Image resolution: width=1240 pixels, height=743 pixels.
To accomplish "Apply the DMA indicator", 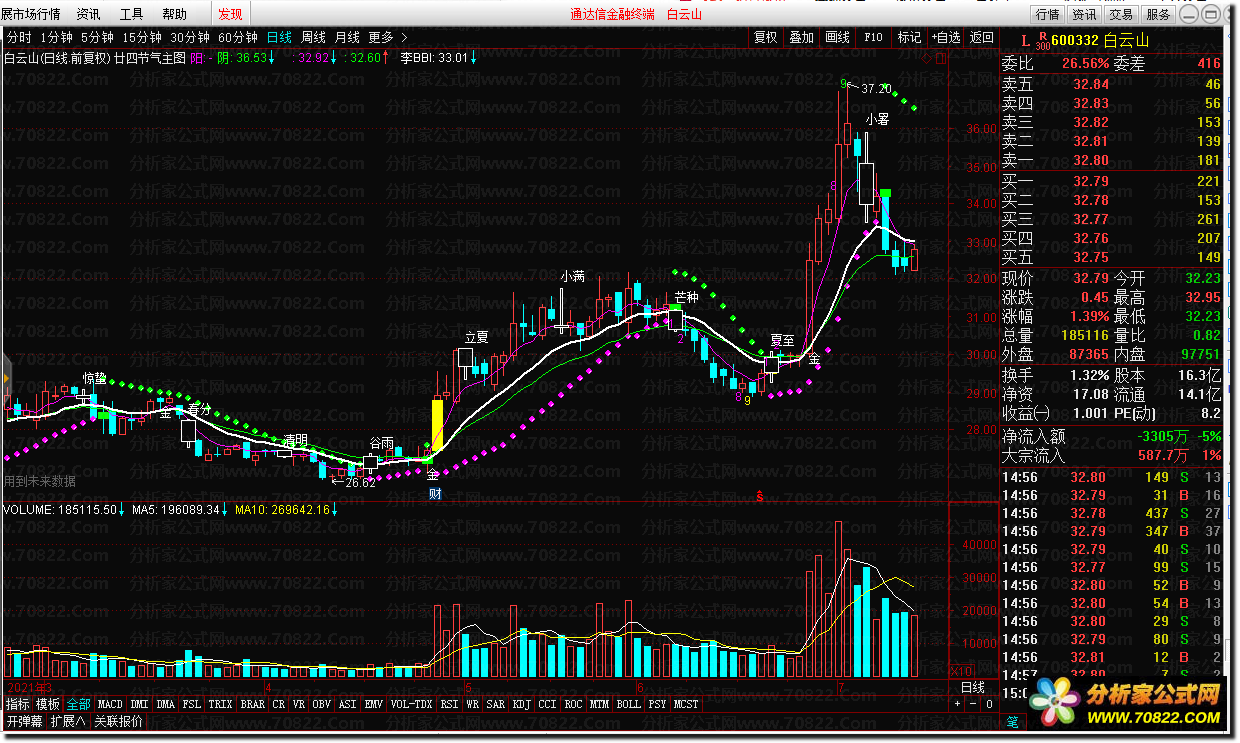I will (166, 704).
